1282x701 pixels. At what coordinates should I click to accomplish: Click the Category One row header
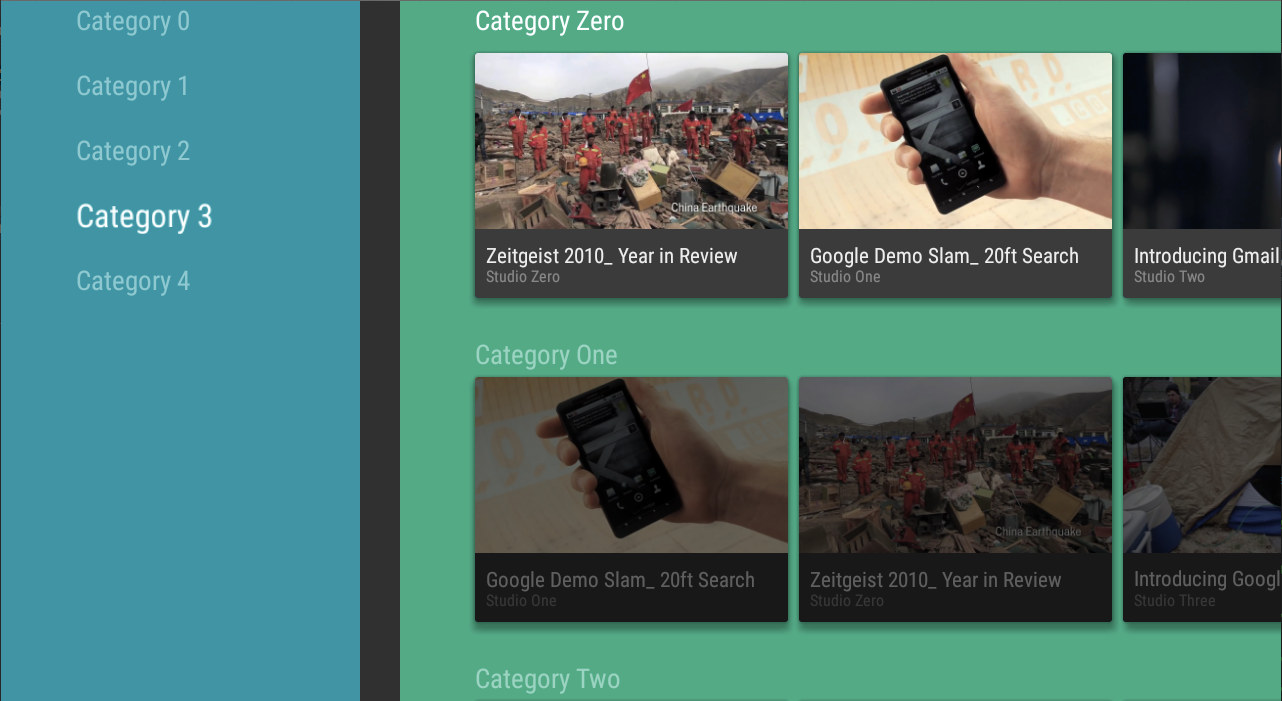click(546, 355)
